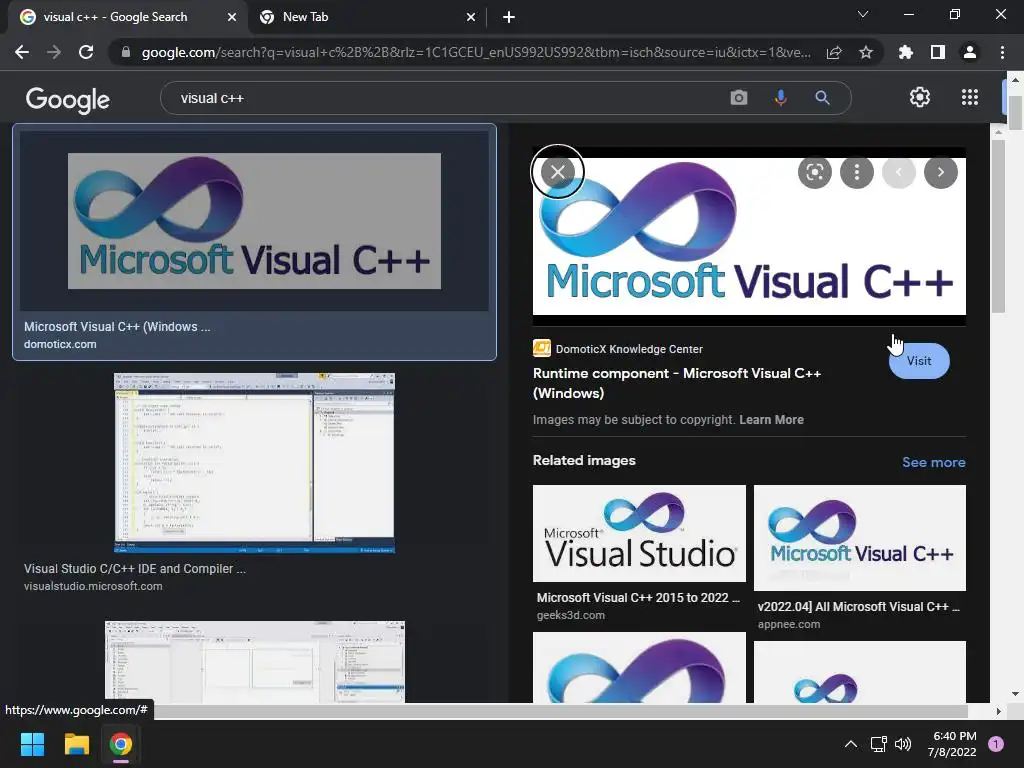
Task: Click the page vertical scrollbar thumb
Action: [x=1015, y=112]
